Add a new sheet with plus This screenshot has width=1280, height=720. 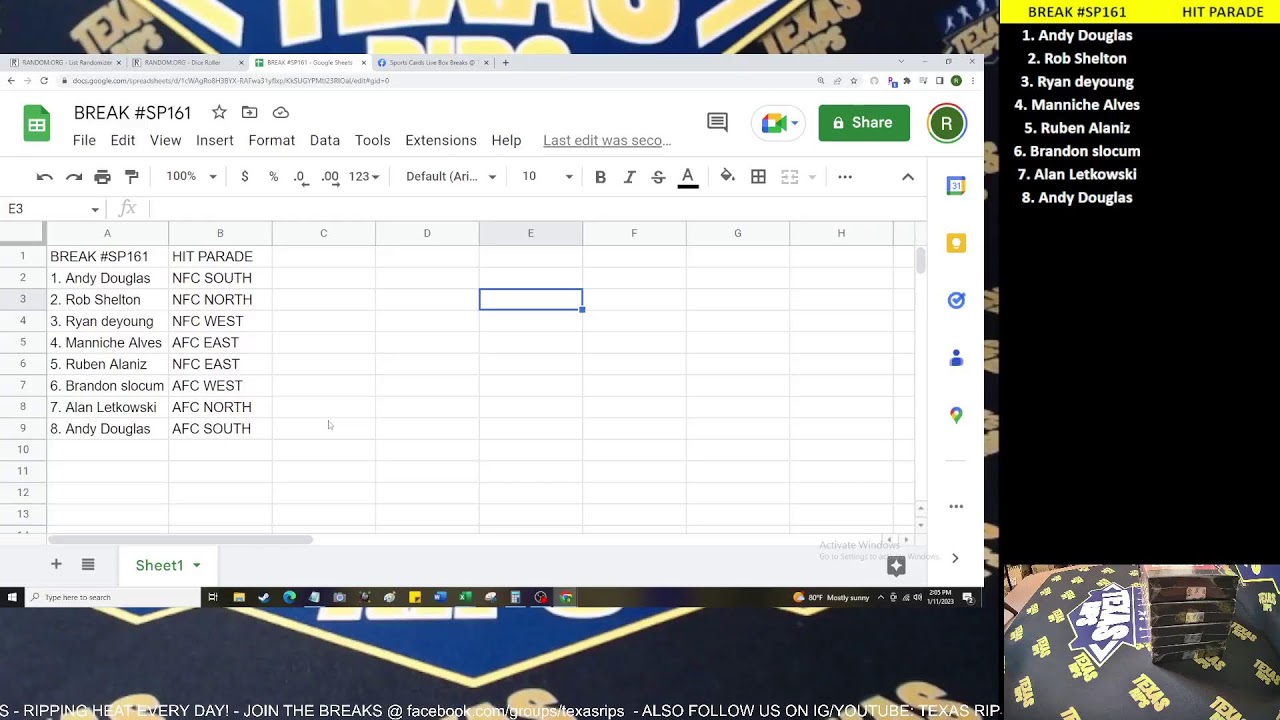pos(56,565)
